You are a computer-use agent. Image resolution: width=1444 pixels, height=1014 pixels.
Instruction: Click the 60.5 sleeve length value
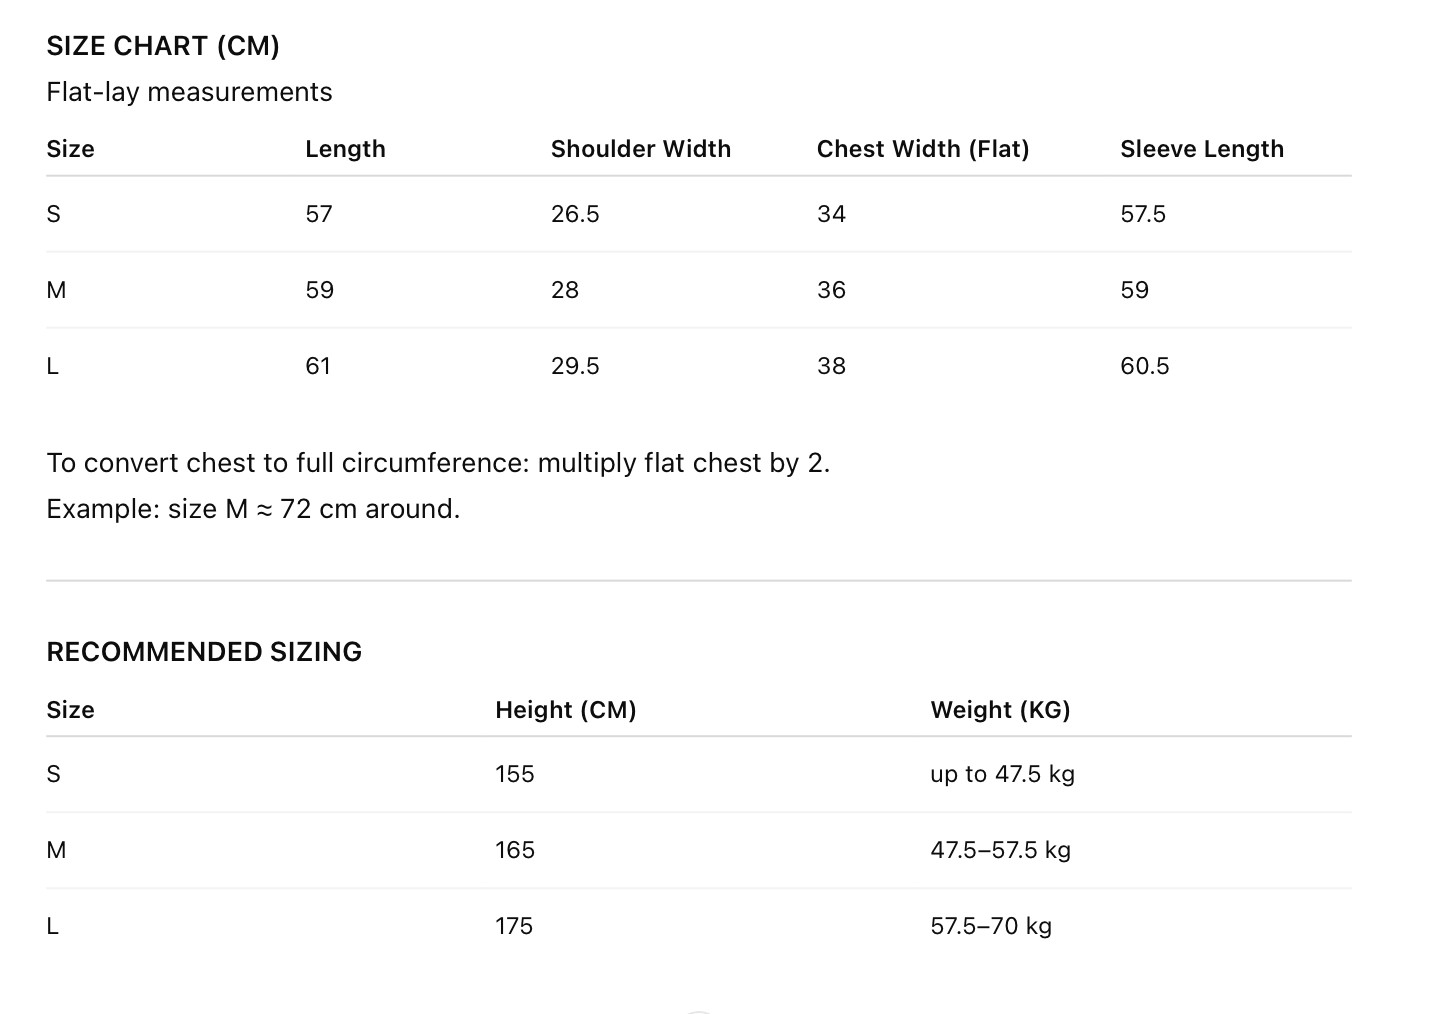1144,366
